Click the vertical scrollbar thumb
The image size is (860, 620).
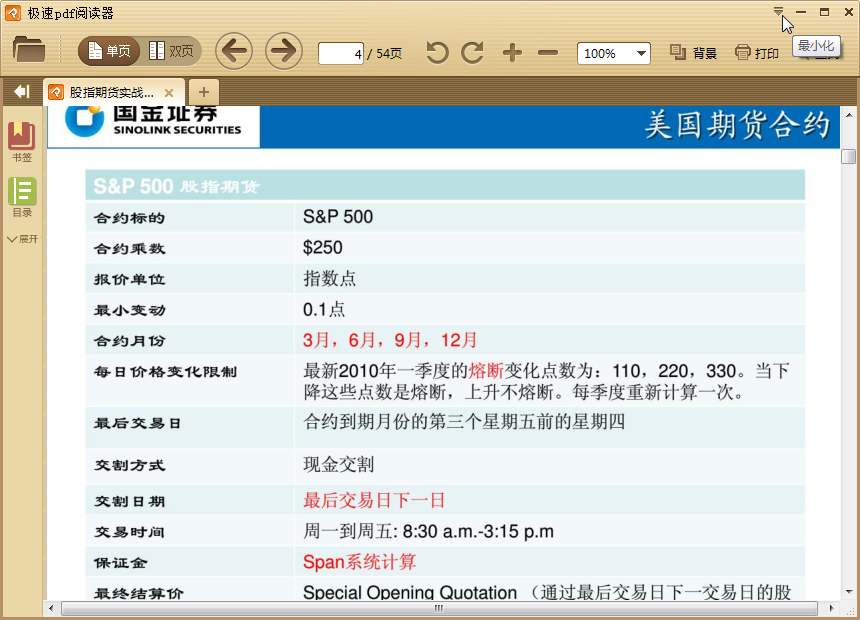848,156
